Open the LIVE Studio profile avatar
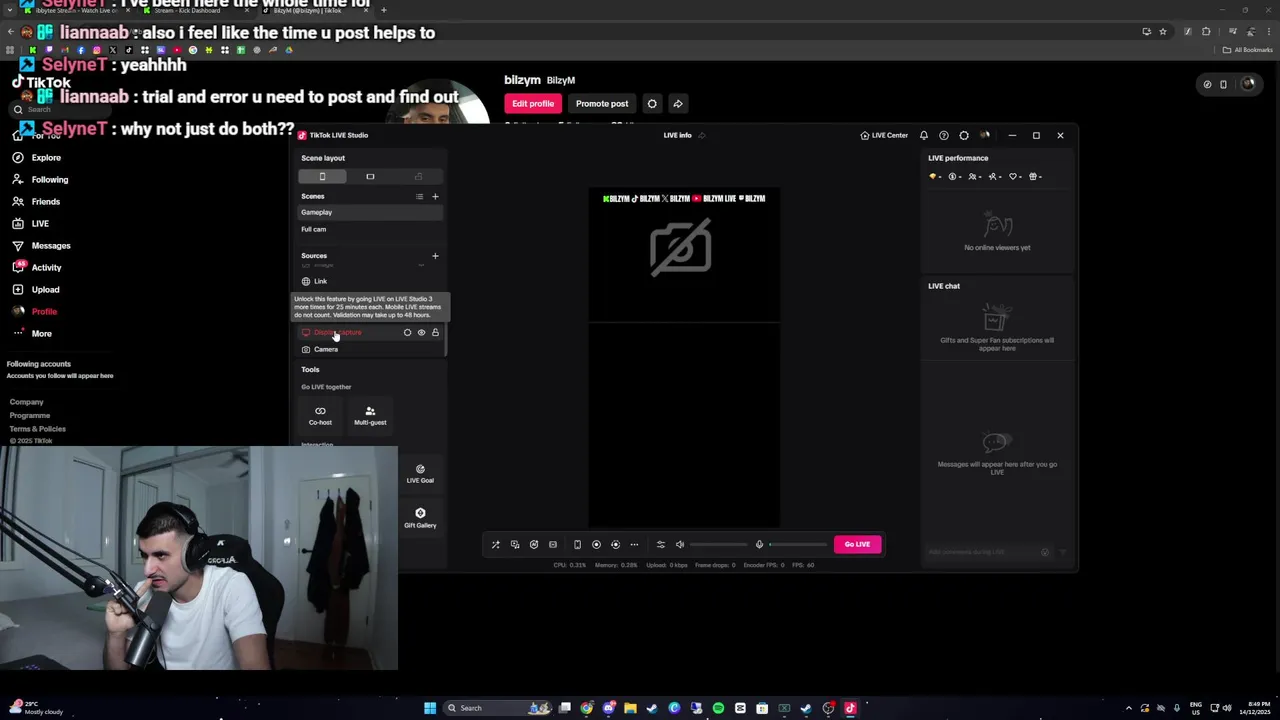This screenshot has width=1280, height=720. pos(985,135)
